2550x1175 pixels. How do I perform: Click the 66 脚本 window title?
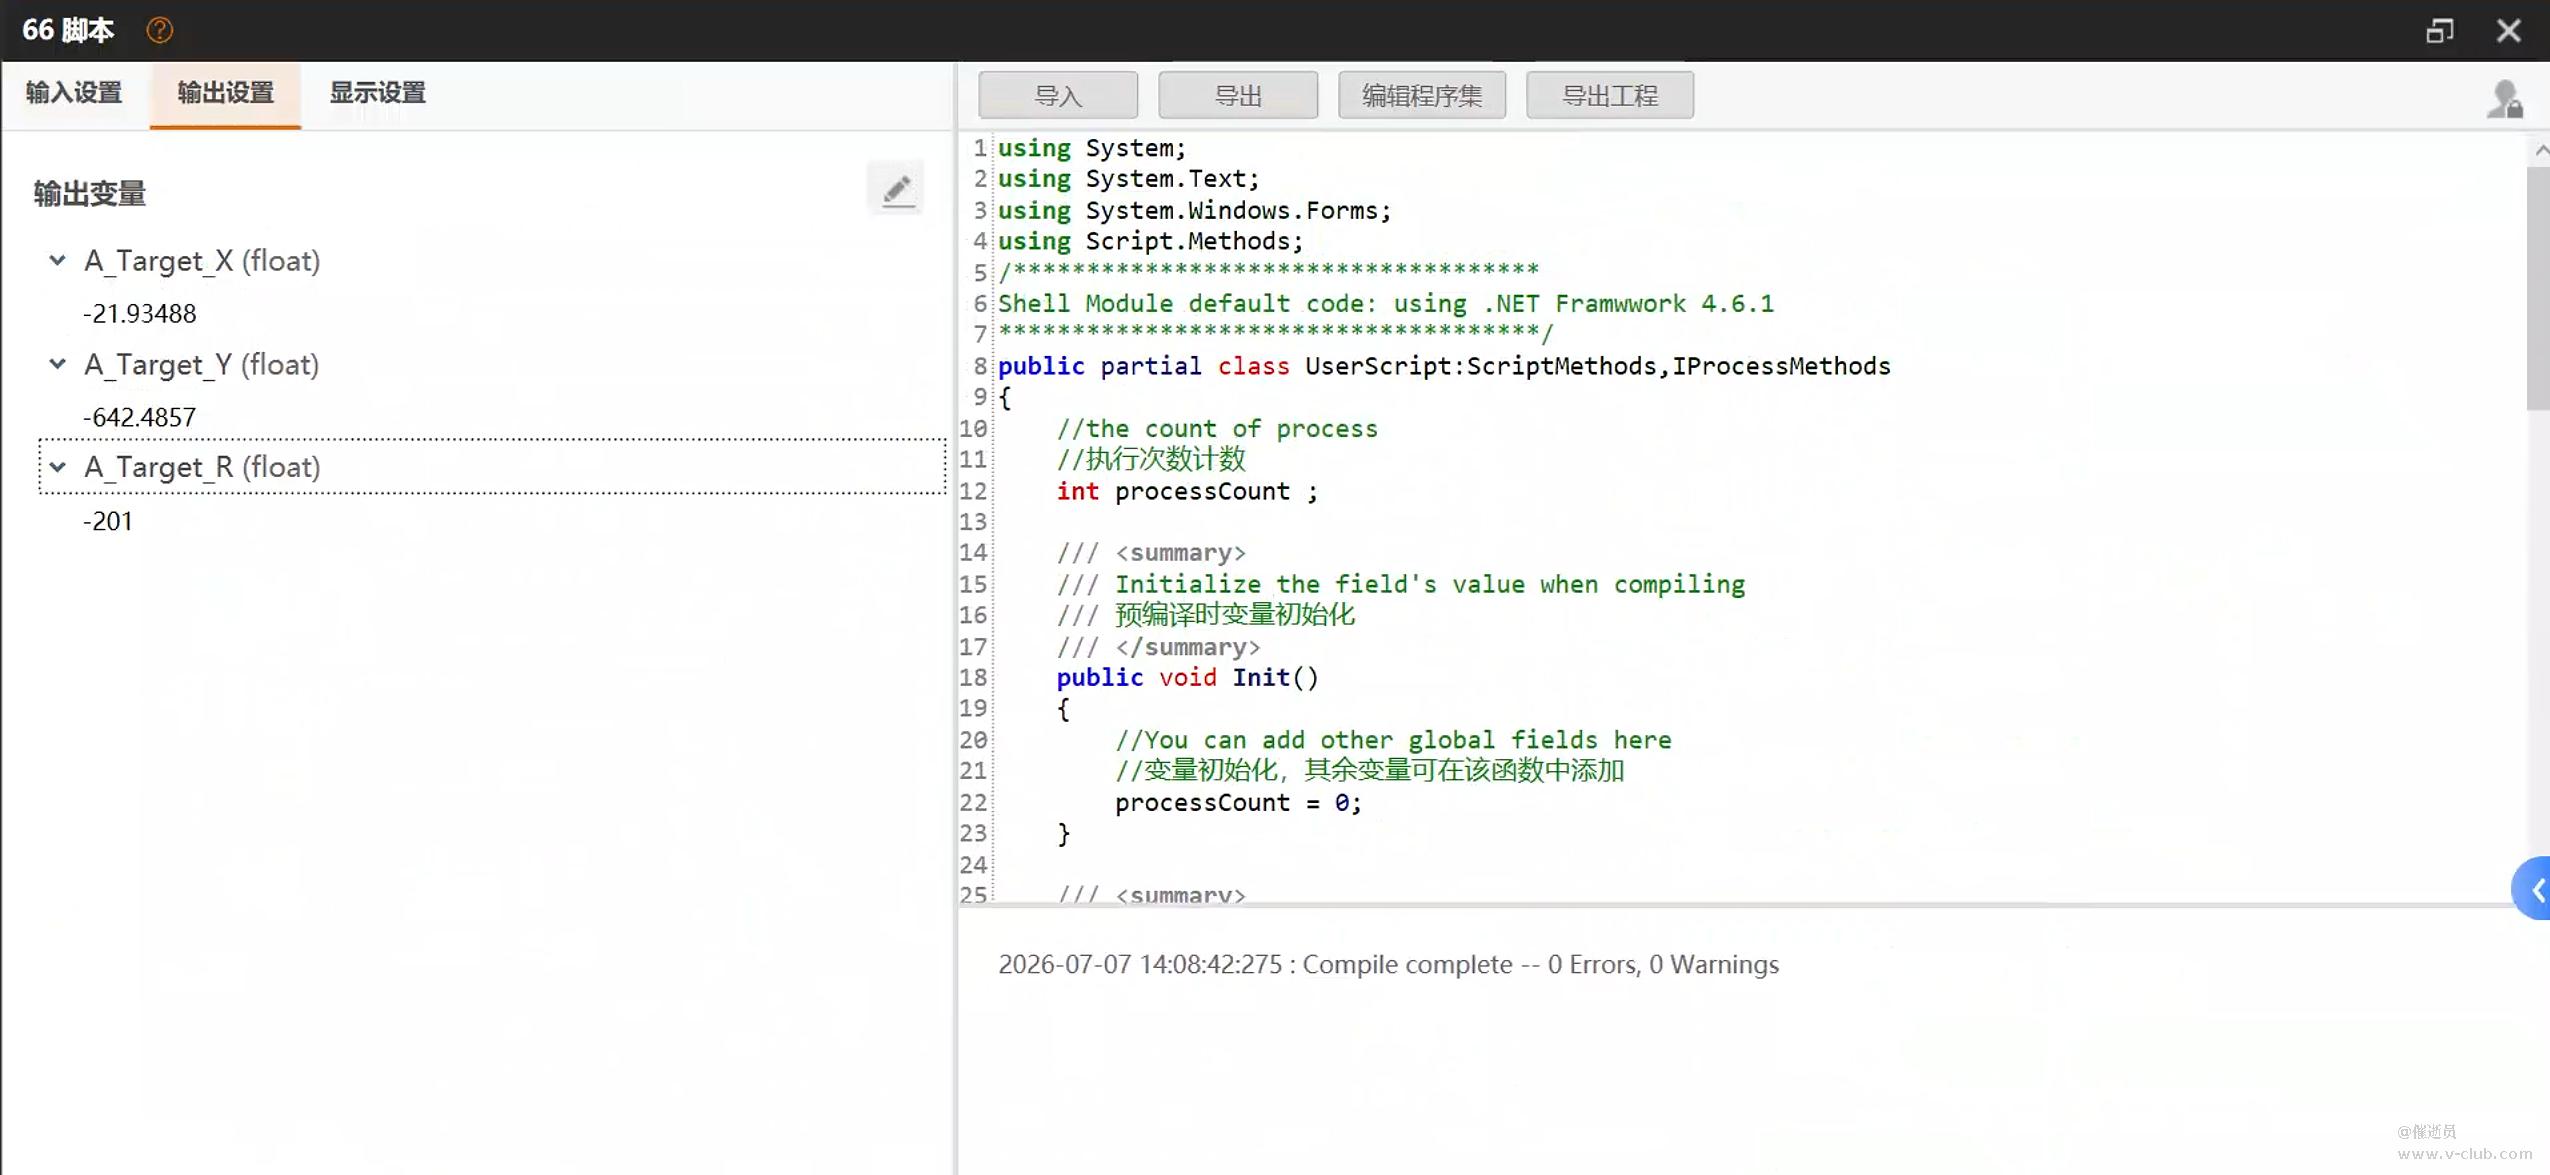coord(68,30)
